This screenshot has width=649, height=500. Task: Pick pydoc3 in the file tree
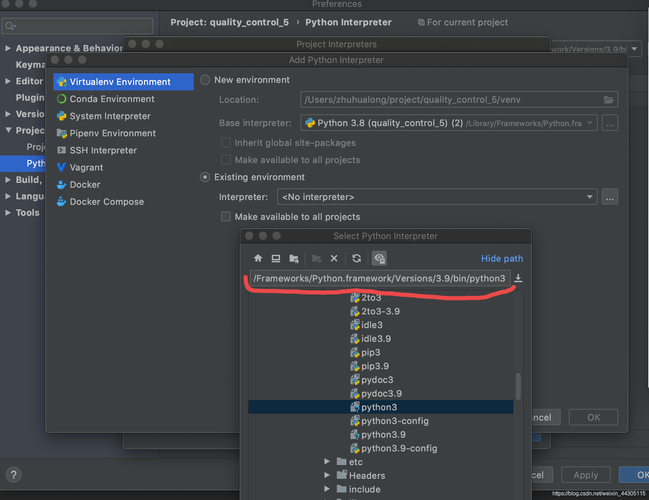point(372,380)
